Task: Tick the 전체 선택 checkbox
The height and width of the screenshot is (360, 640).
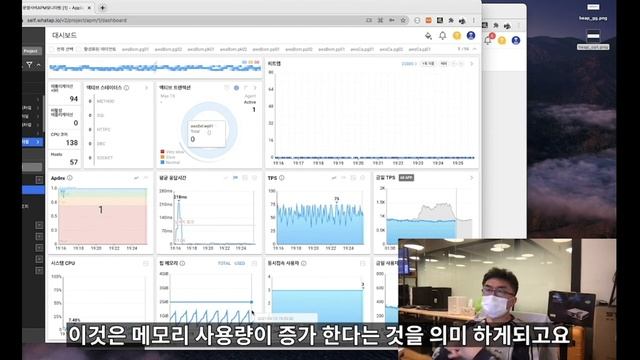Action: click(52, 49)
